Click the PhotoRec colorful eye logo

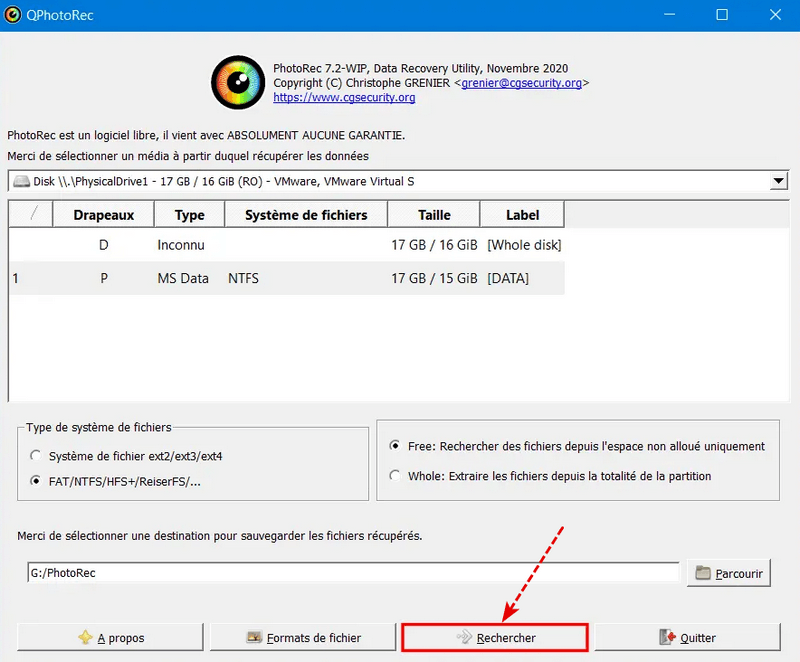point(237,82)
